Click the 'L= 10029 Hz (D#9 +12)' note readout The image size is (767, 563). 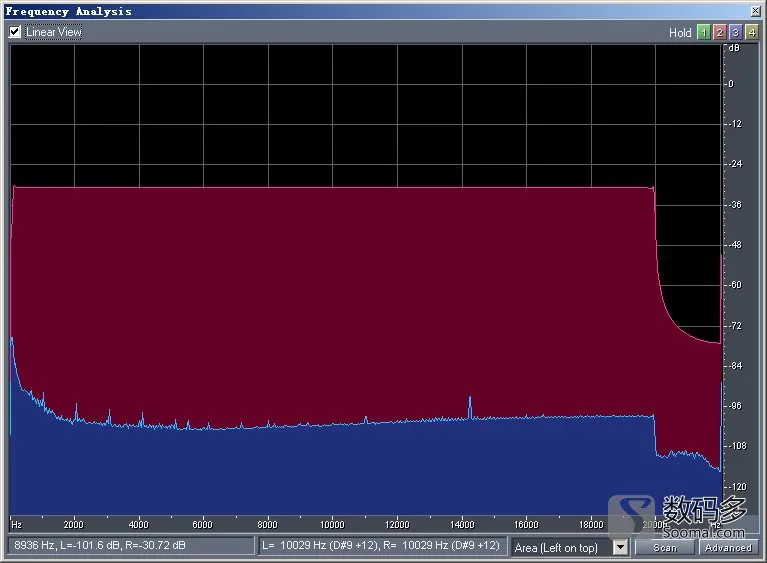[x=383, y=545]
